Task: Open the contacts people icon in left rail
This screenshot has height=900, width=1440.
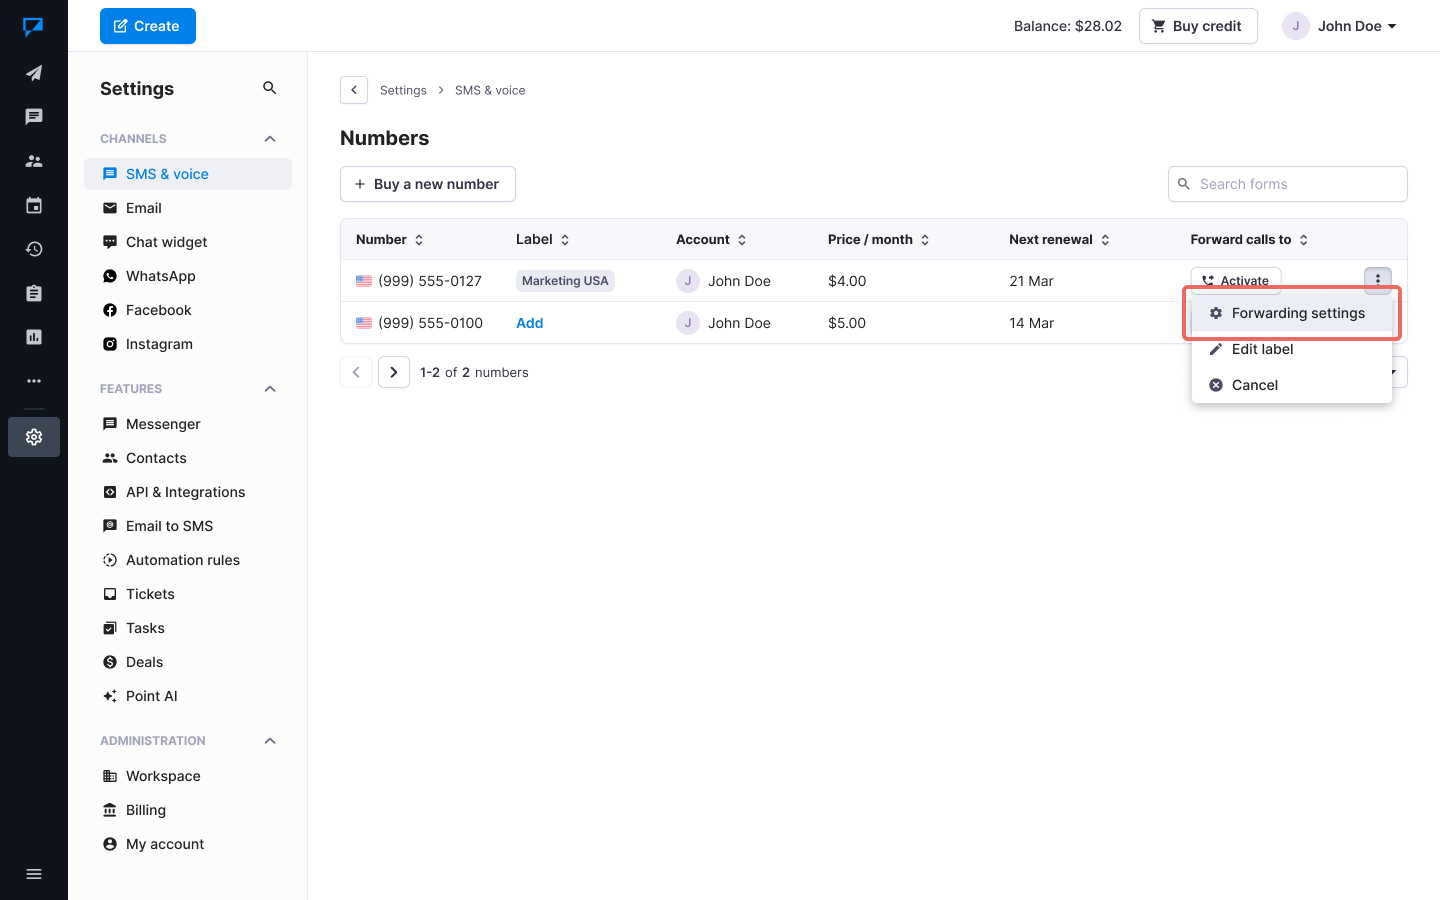Action: pyautogui.click(x=34, y=161)
